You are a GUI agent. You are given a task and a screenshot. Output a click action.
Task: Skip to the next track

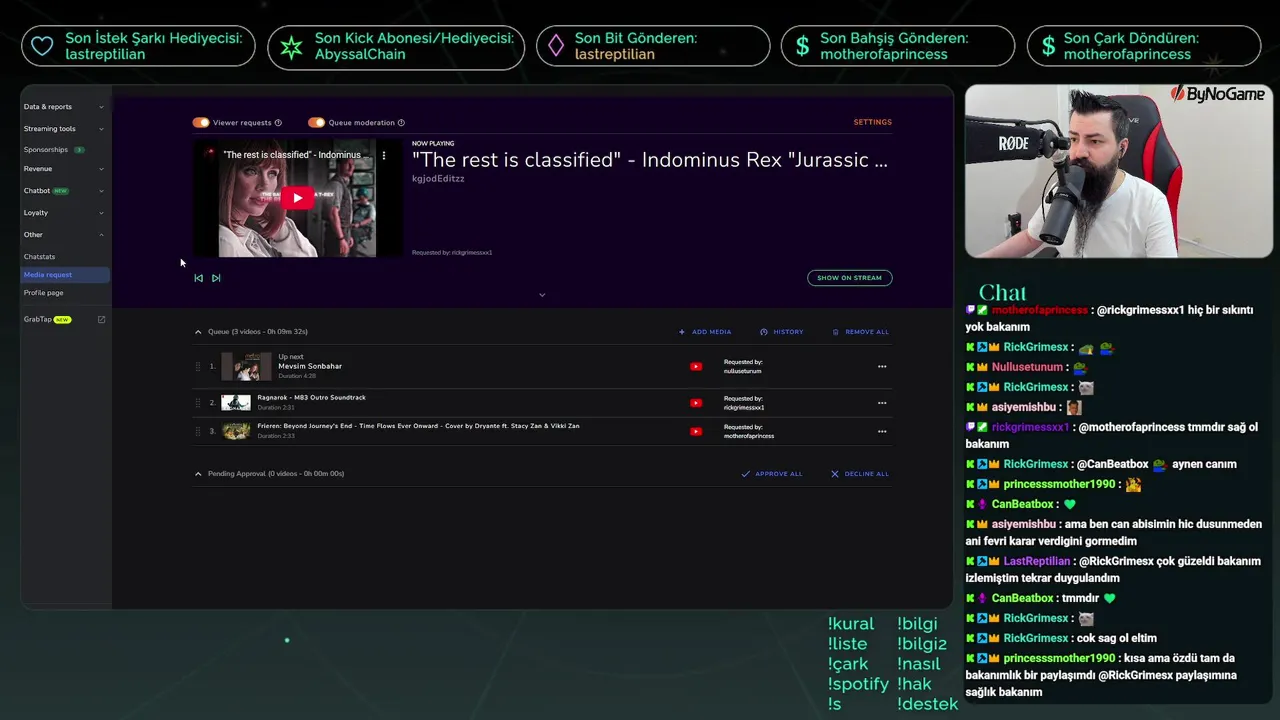click(216, 278)
